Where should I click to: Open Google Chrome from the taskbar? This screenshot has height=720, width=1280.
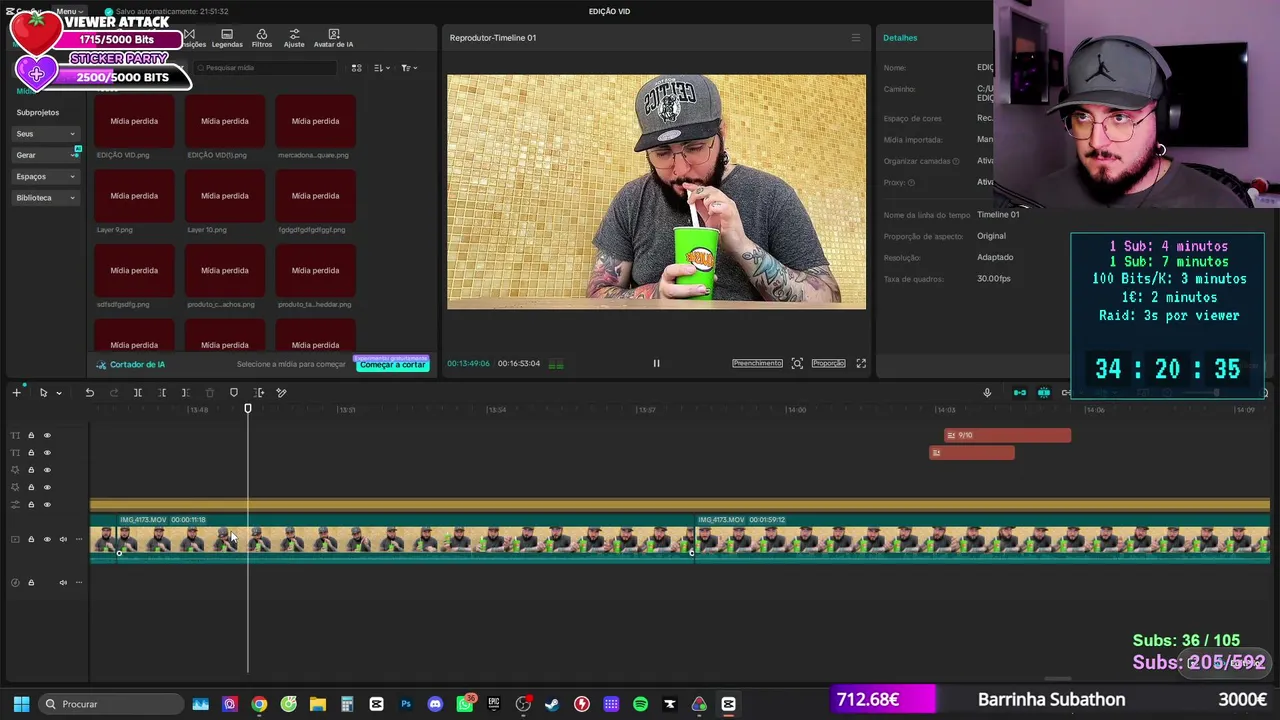259,704
